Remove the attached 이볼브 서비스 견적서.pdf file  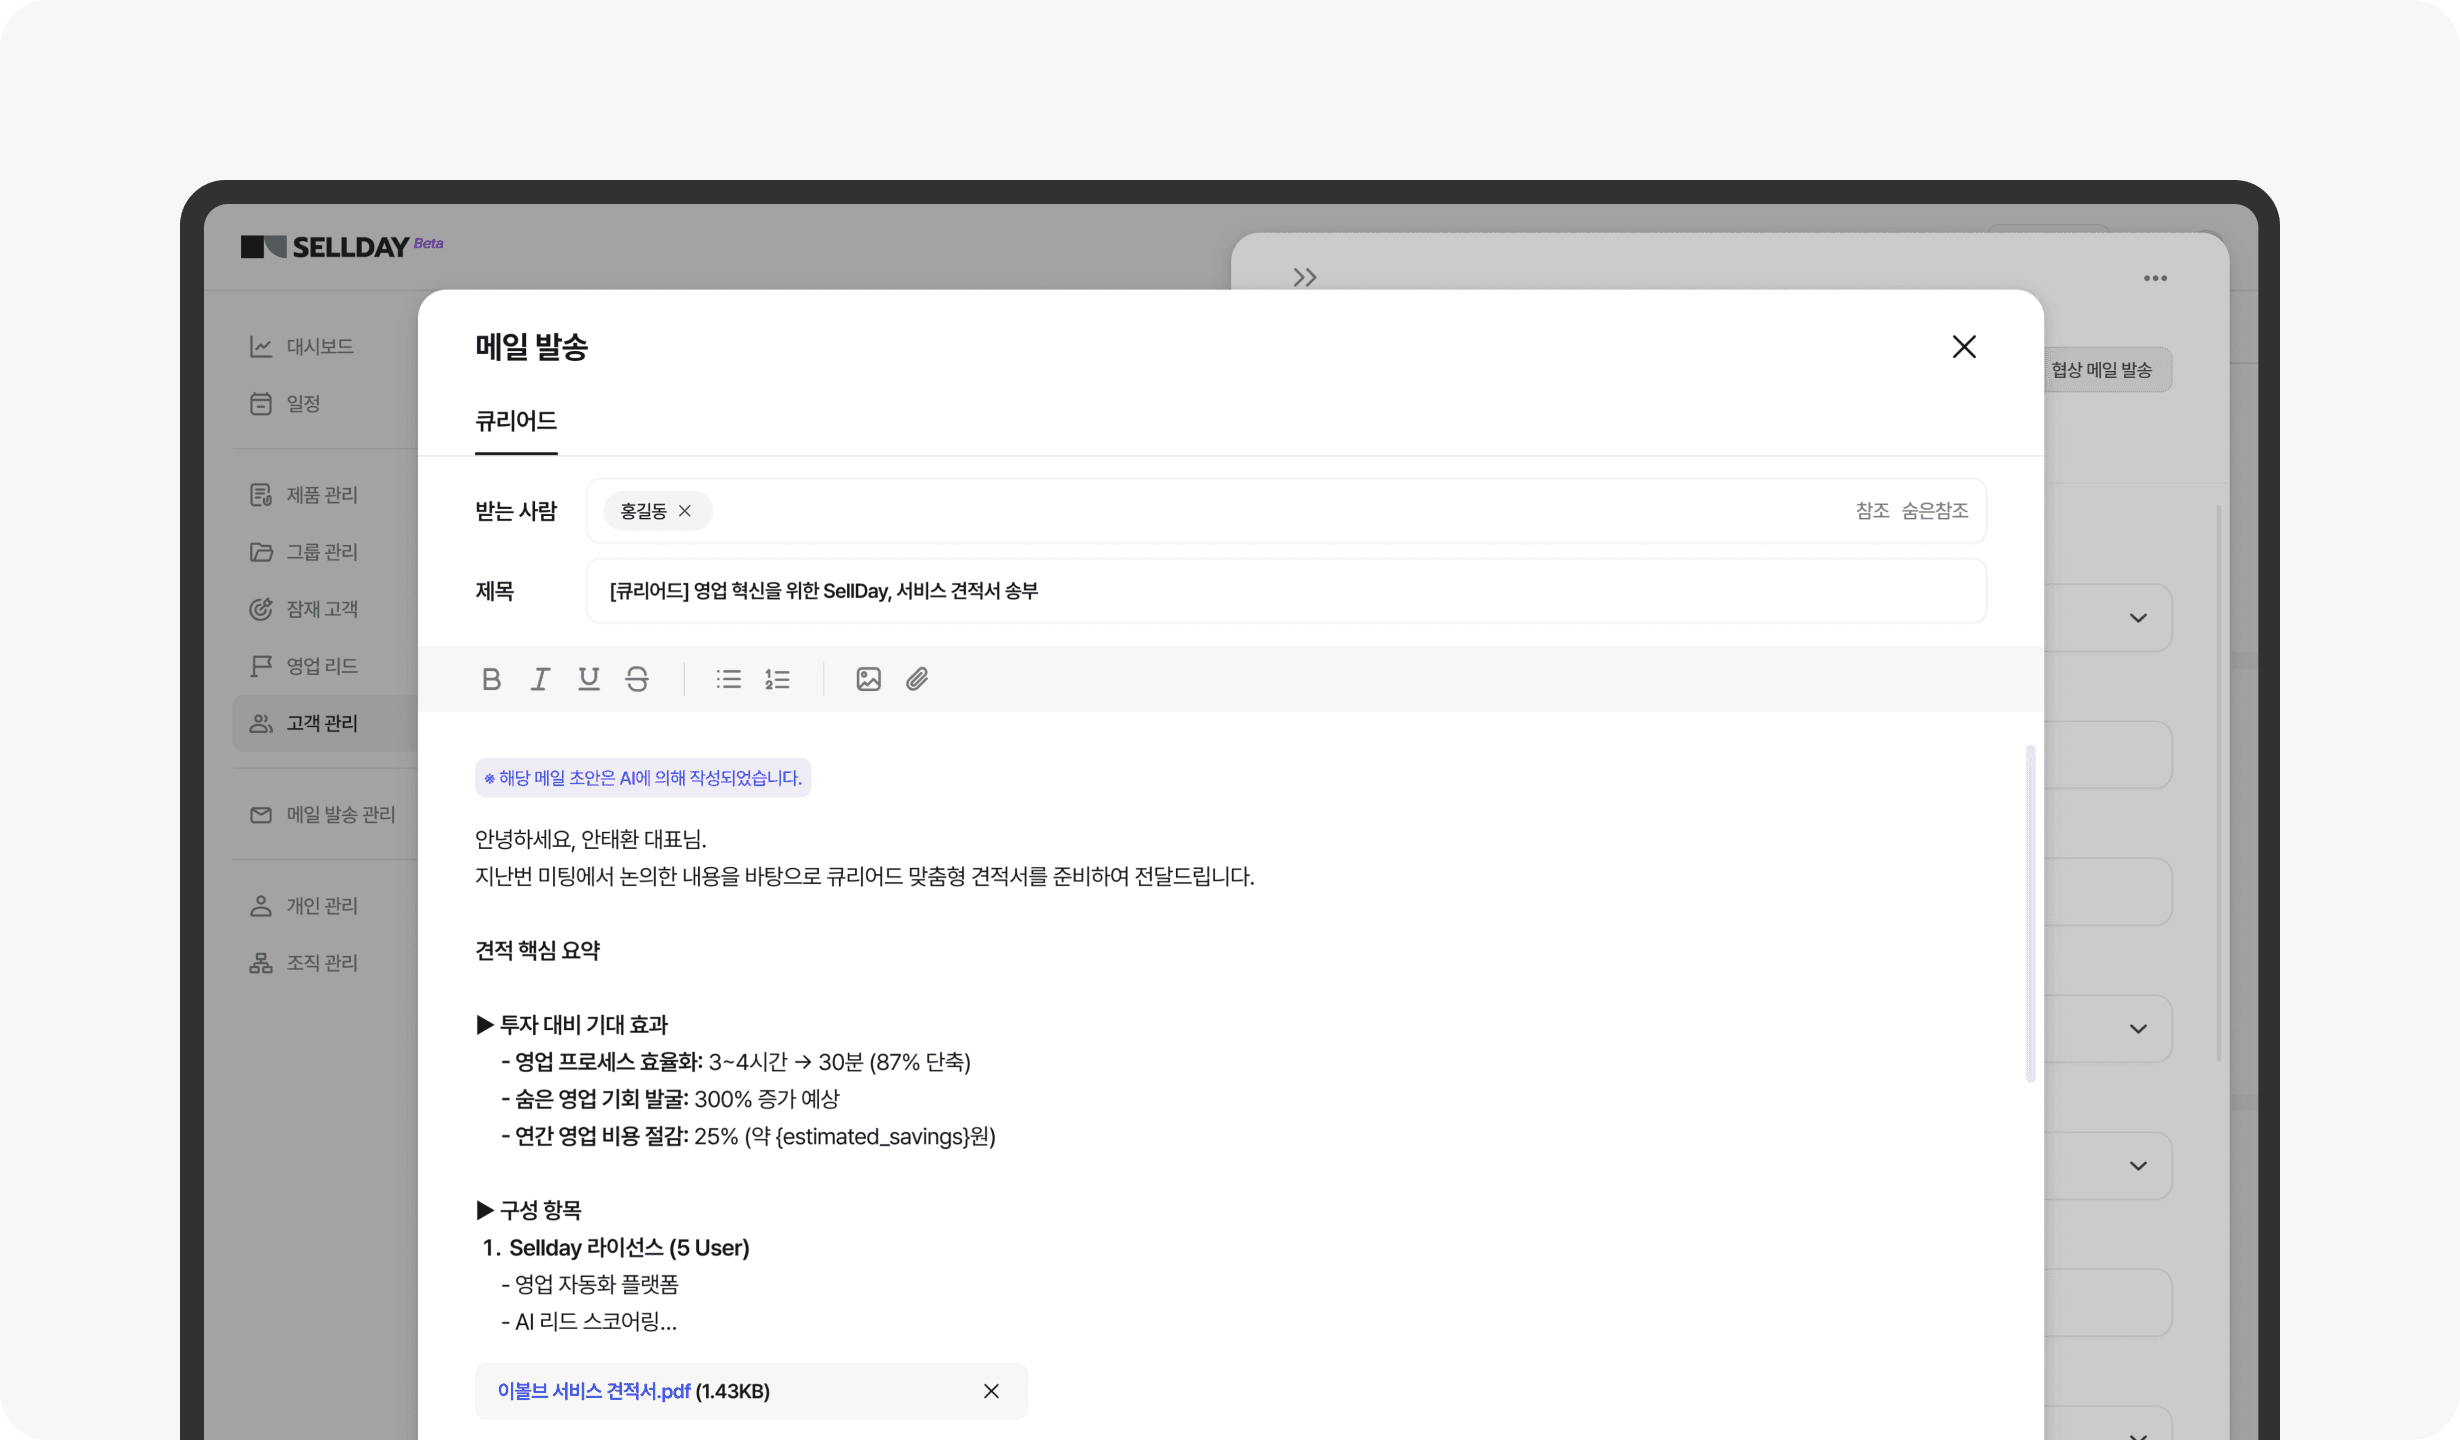991,1391
